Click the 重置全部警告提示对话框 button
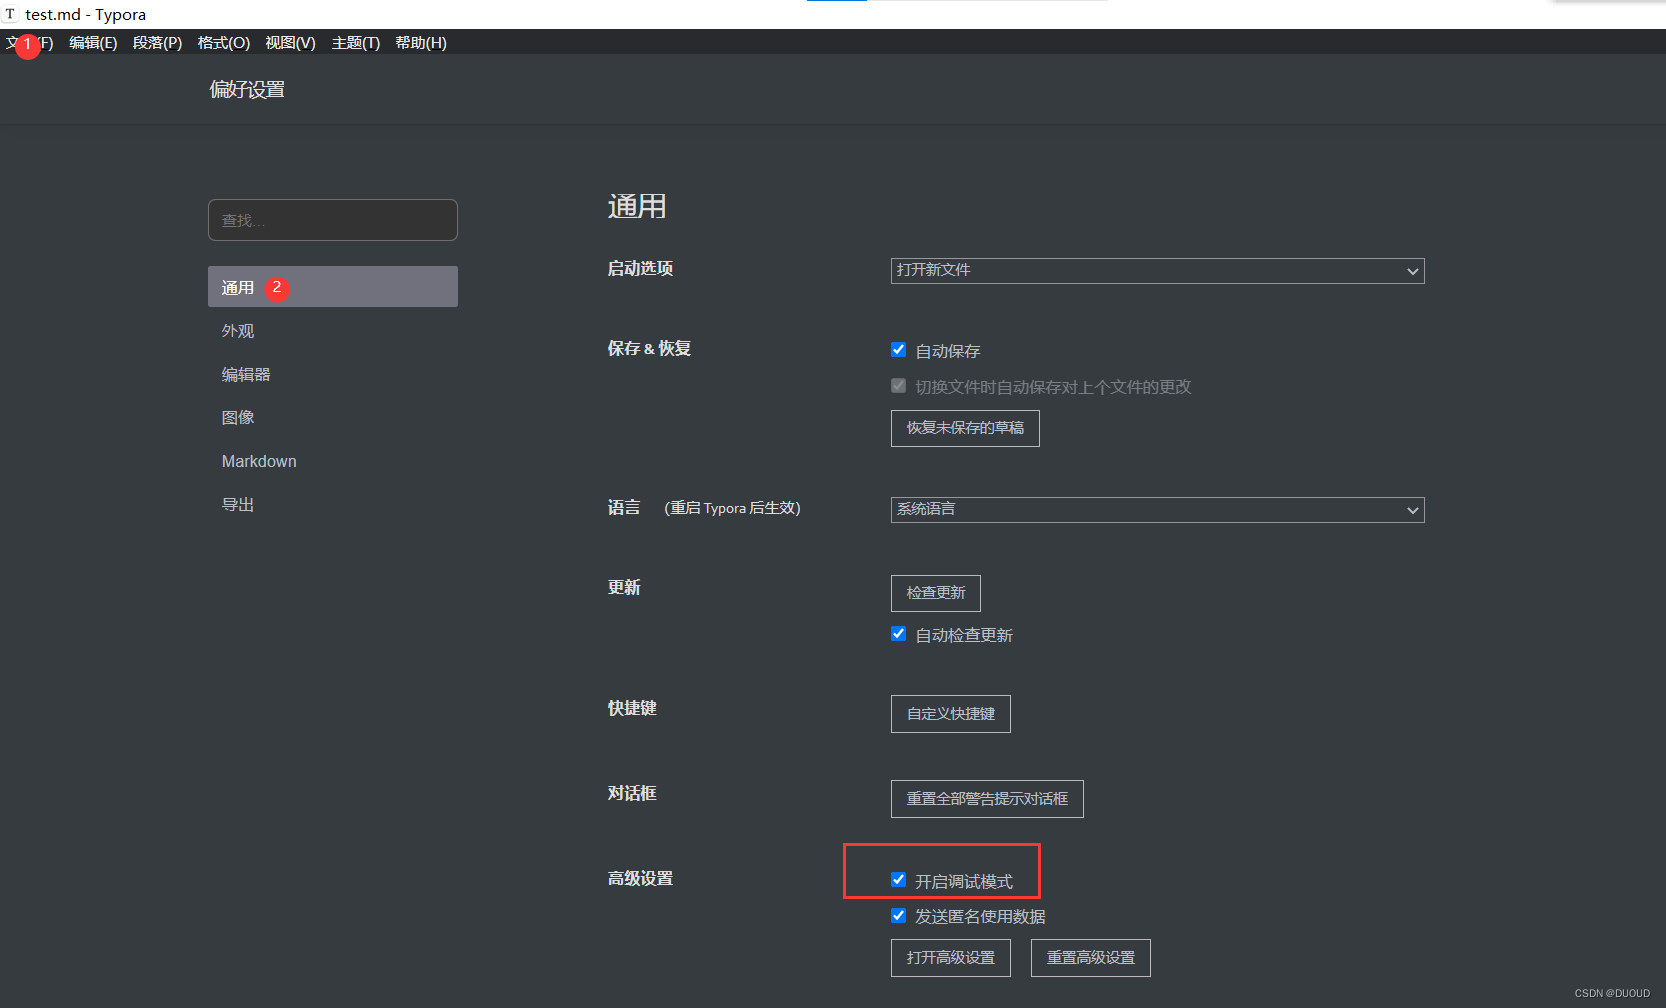The height and width of the screenshot is (1008, 1666). (987, 799)
